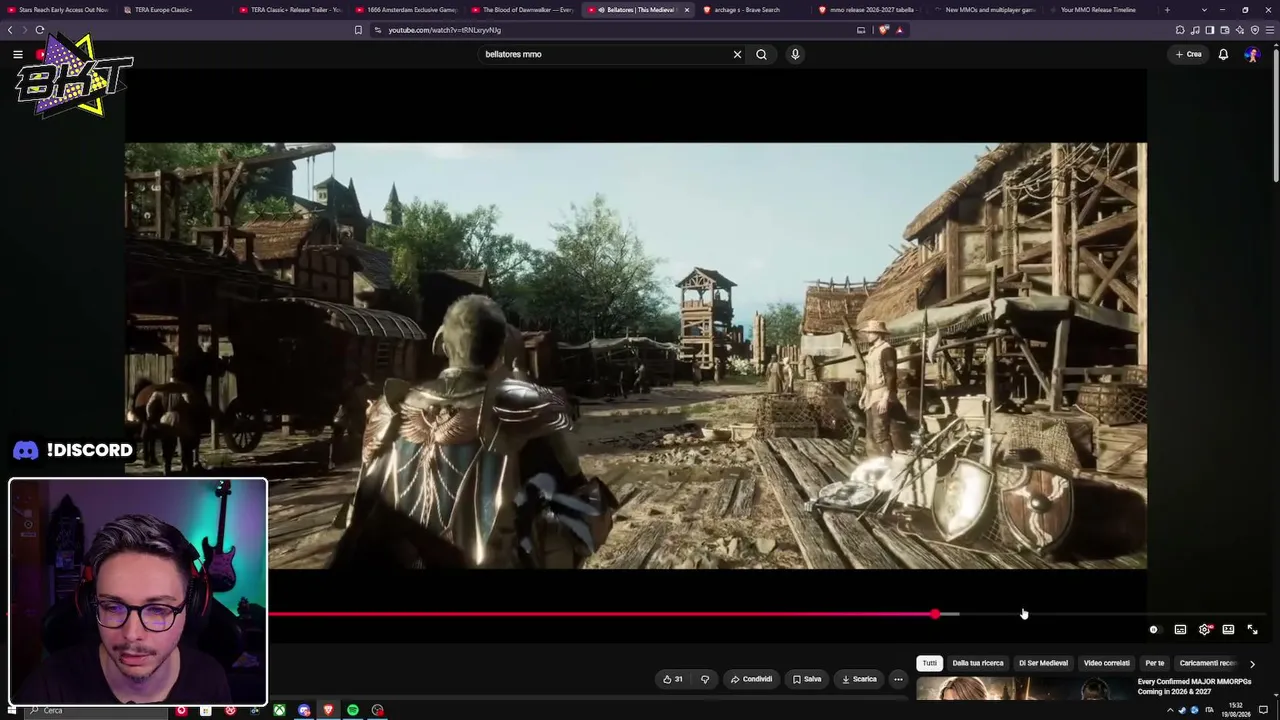Select the Dalla tua ricerca chip
The height and width of the screenshot is (720, 1280).
pyautogui.click(x=978, y=663)
